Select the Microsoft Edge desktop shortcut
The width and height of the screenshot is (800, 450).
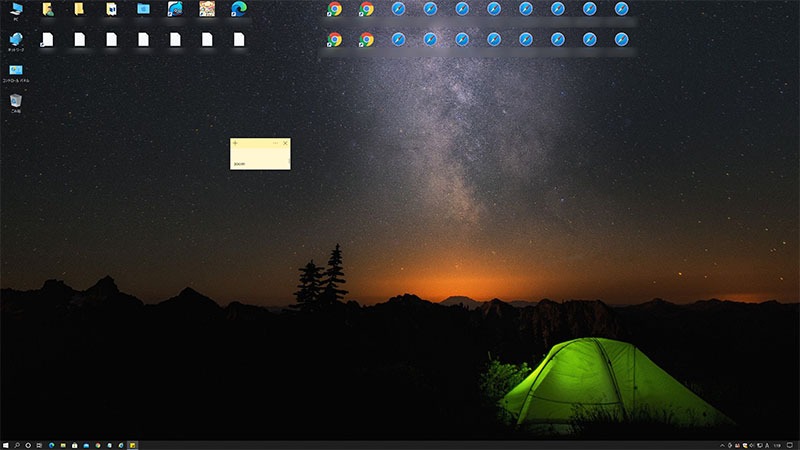[239, 9]
